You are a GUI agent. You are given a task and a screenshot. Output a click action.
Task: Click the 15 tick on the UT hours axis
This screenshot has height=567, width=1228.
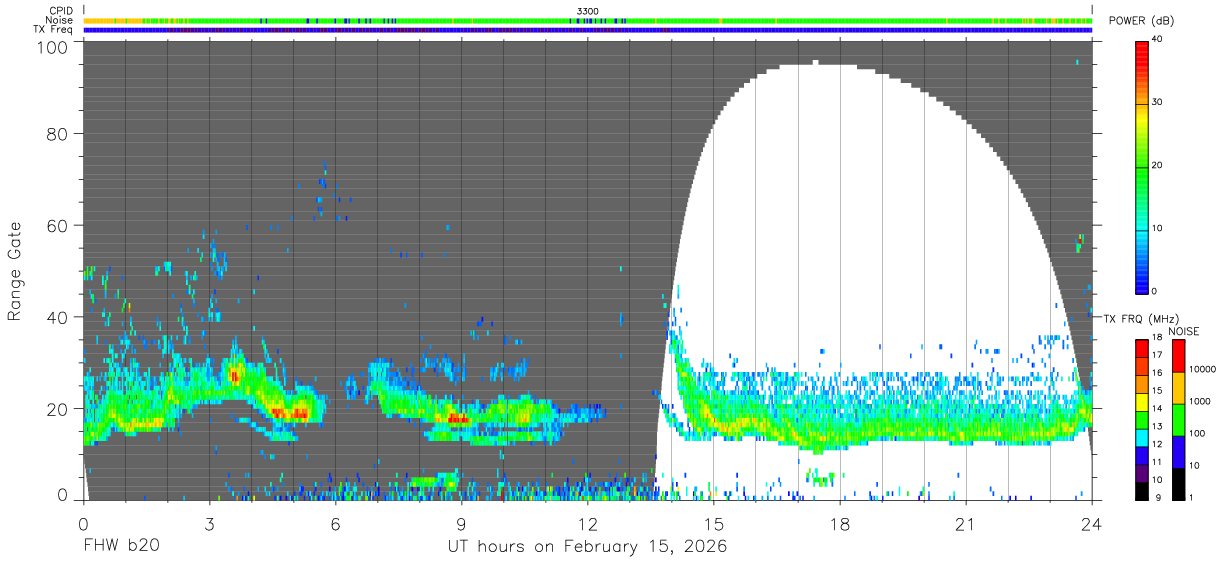tap(713, 524)
